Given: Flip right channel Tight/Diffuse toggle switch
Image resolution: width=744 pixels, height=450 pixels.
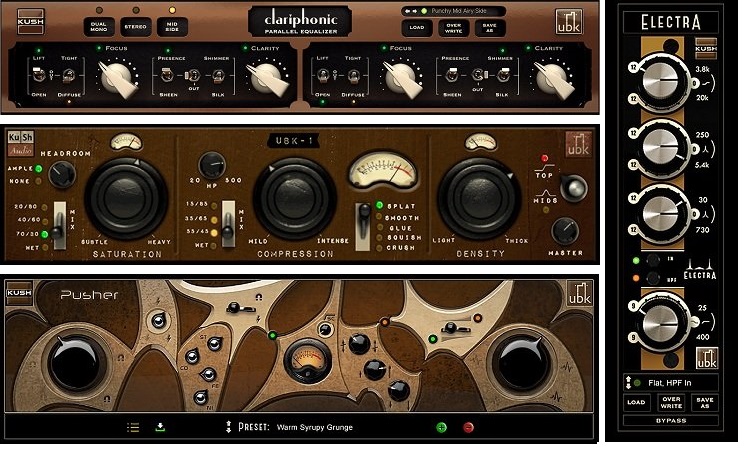Looking at the screenshot, I should [x=353, y=75].
